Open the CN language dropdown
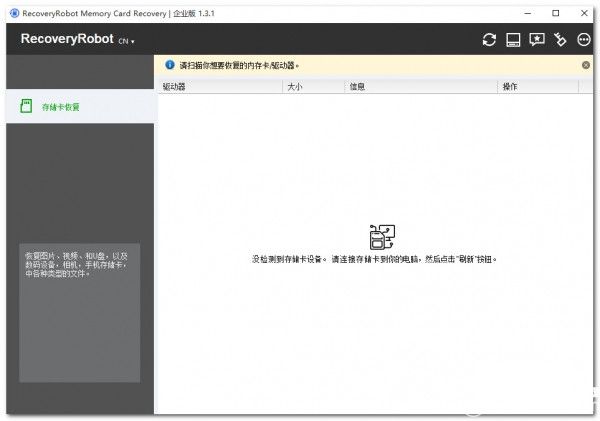600x421 pixels. click(x=126, y=41)
